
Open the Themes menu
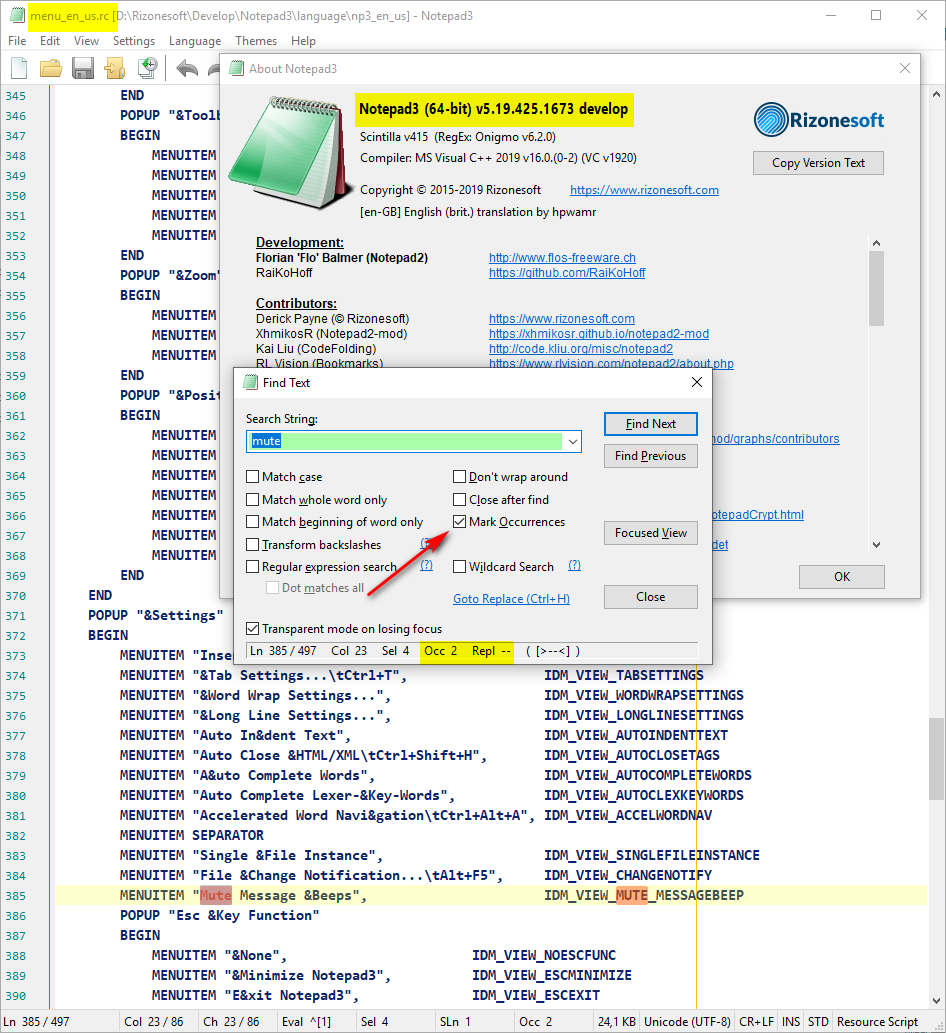click(256, 41)
